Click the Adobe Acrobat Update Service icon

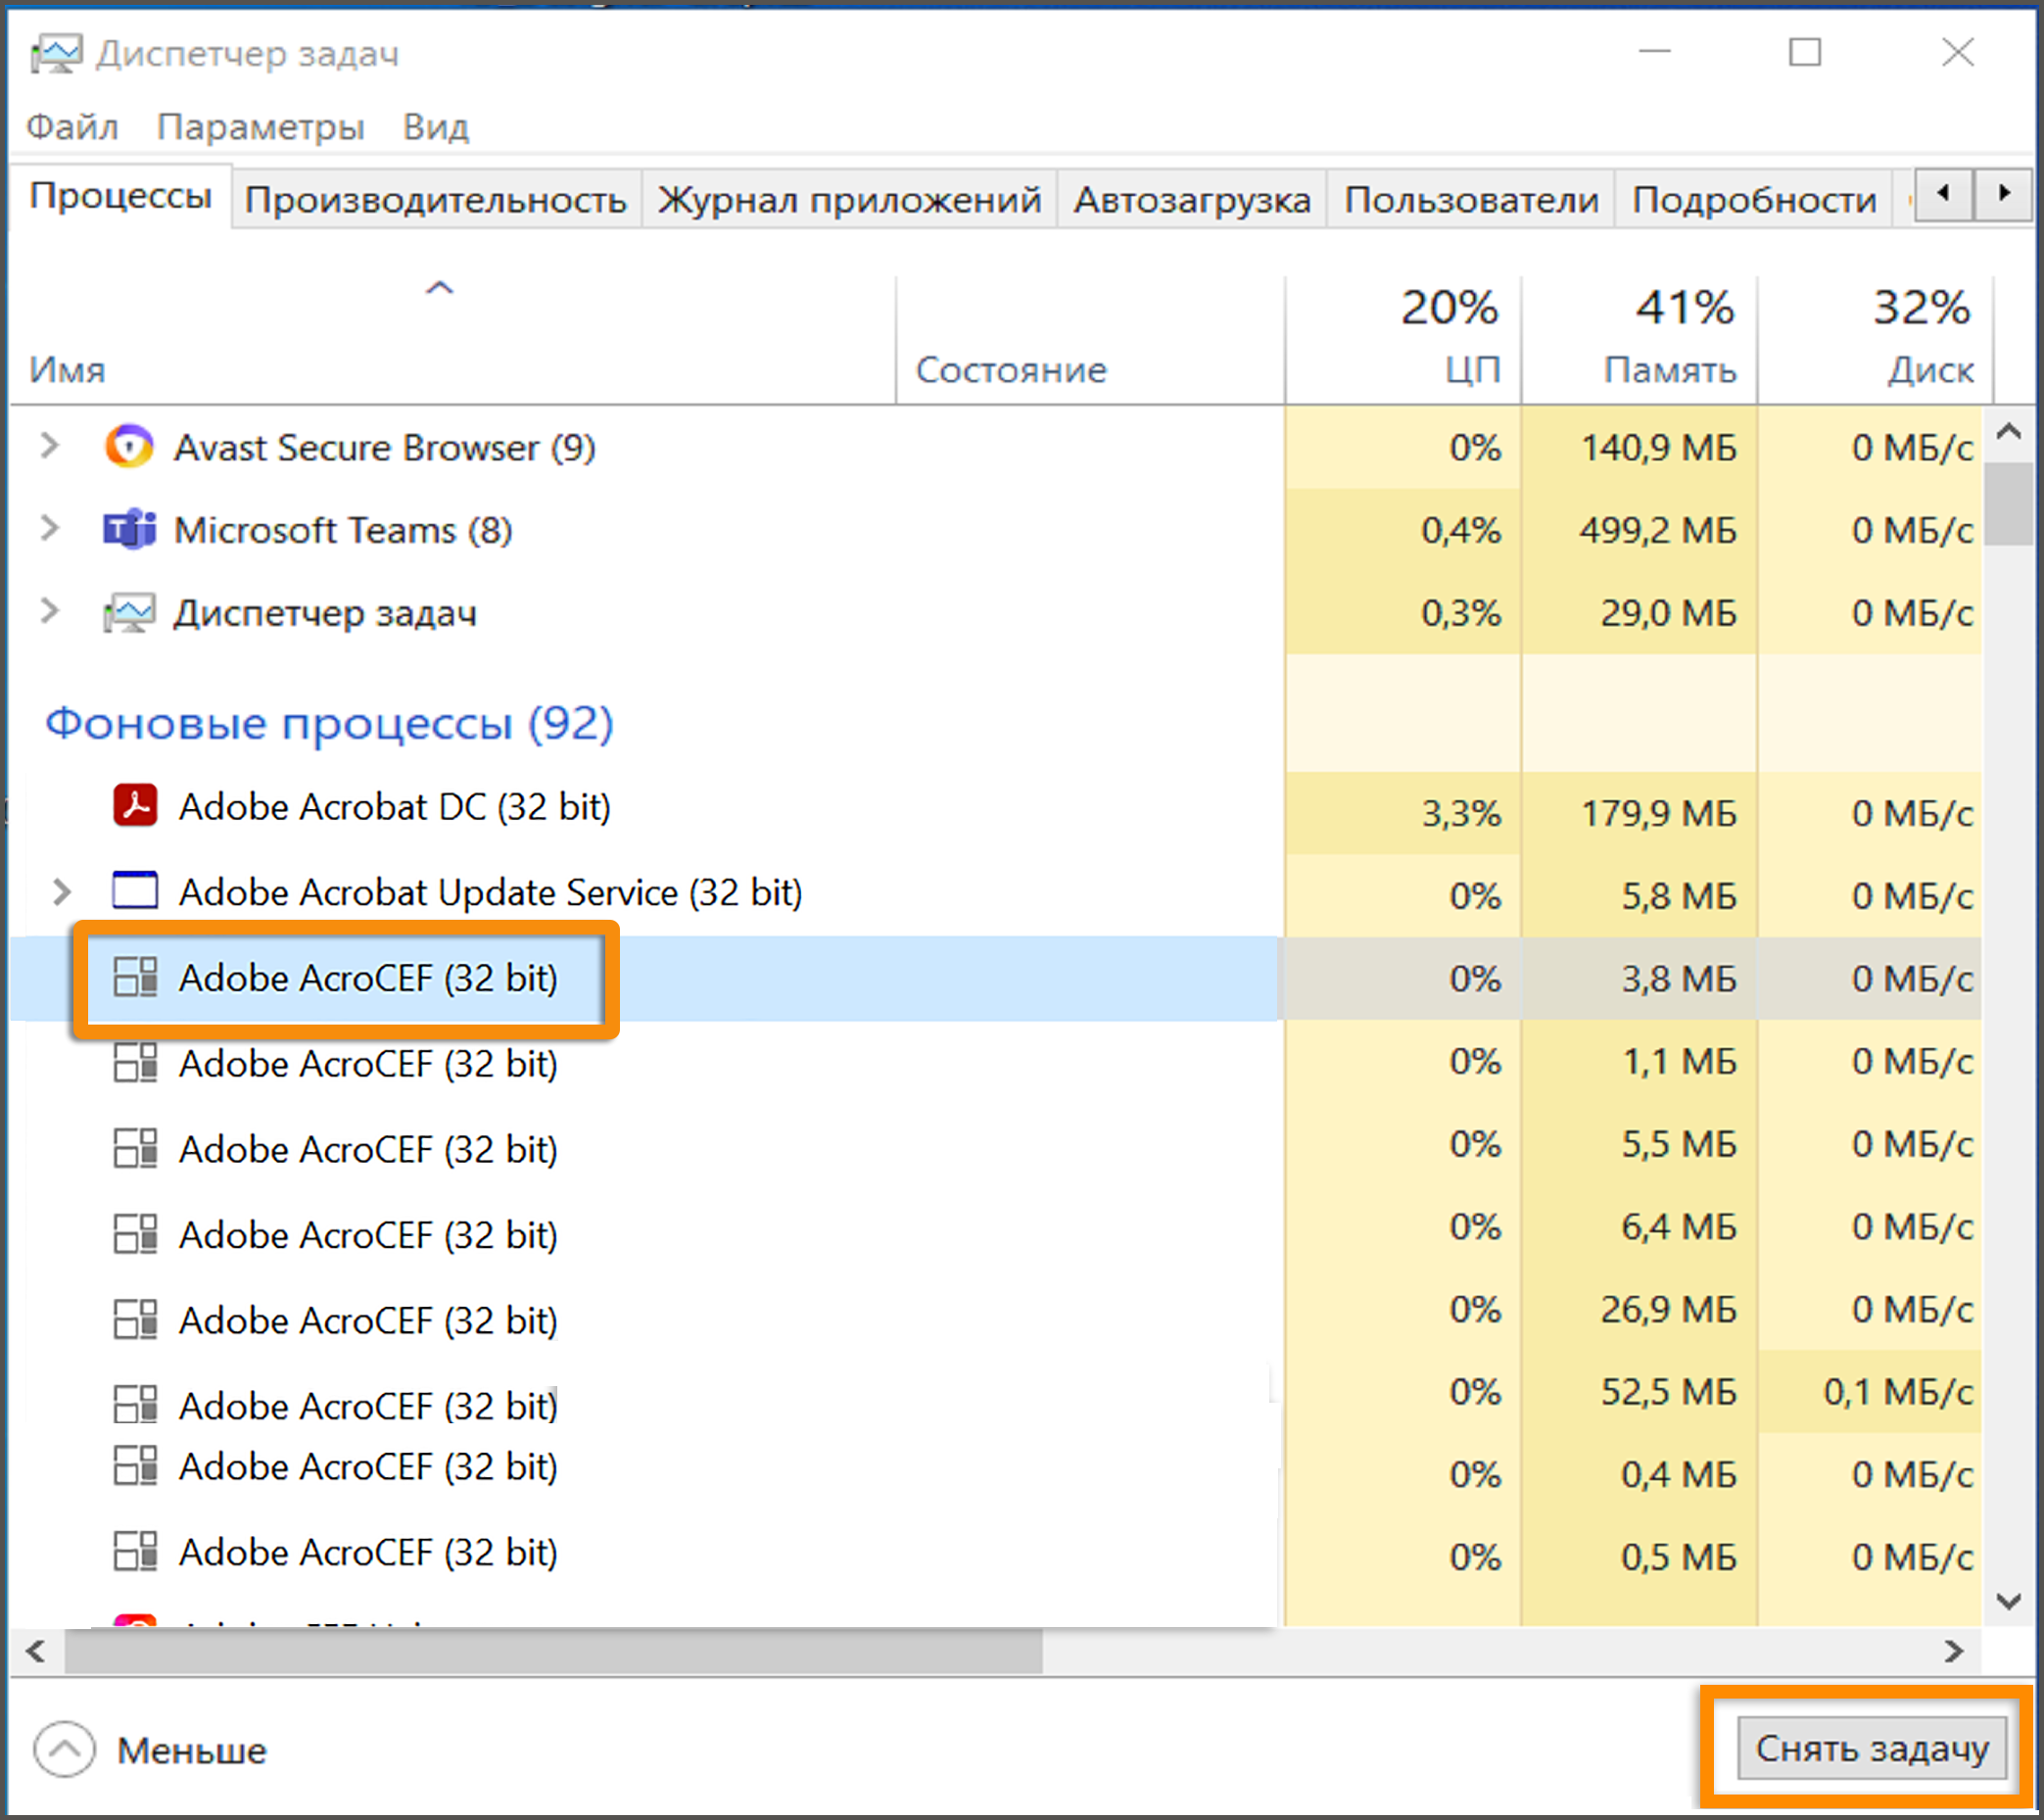coord(135,891)
